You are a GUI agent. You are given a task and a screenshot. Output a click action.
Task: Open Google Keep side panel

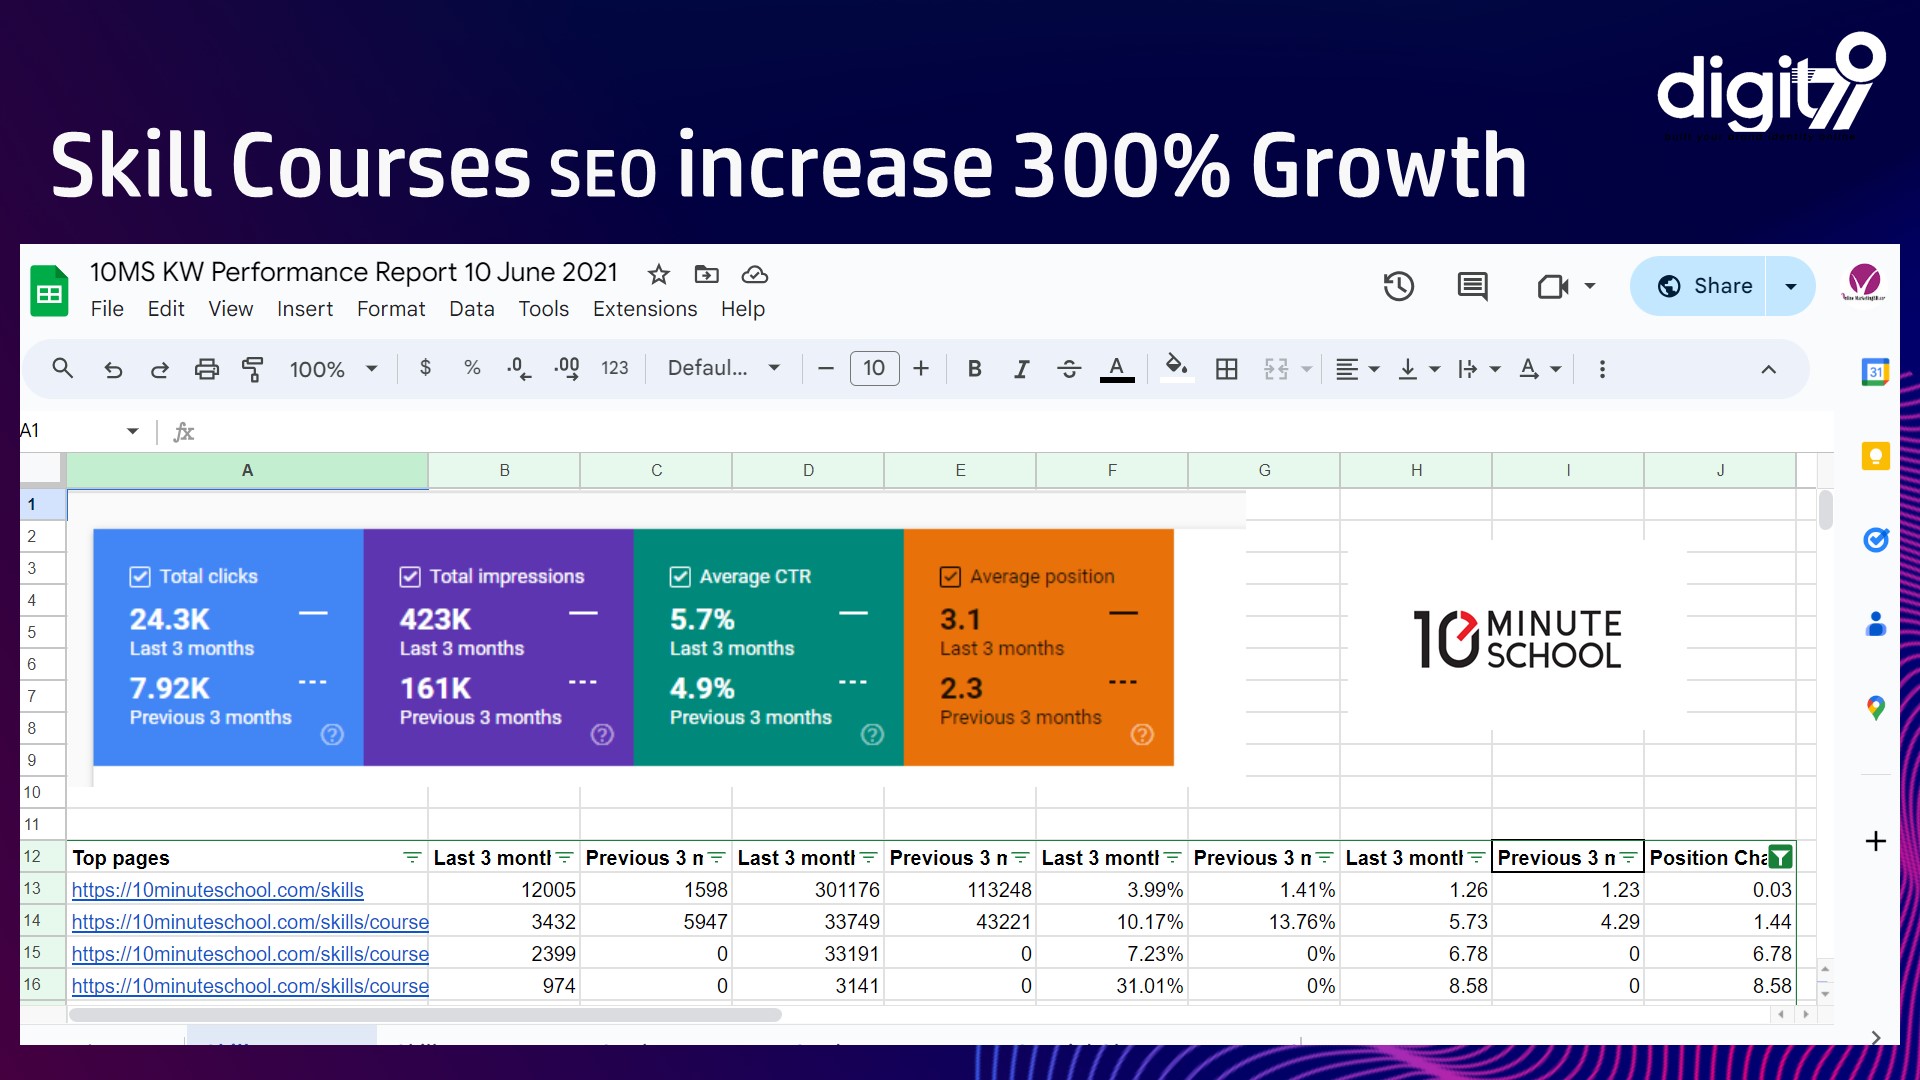pyautogui.click(x=1875, y=456)
